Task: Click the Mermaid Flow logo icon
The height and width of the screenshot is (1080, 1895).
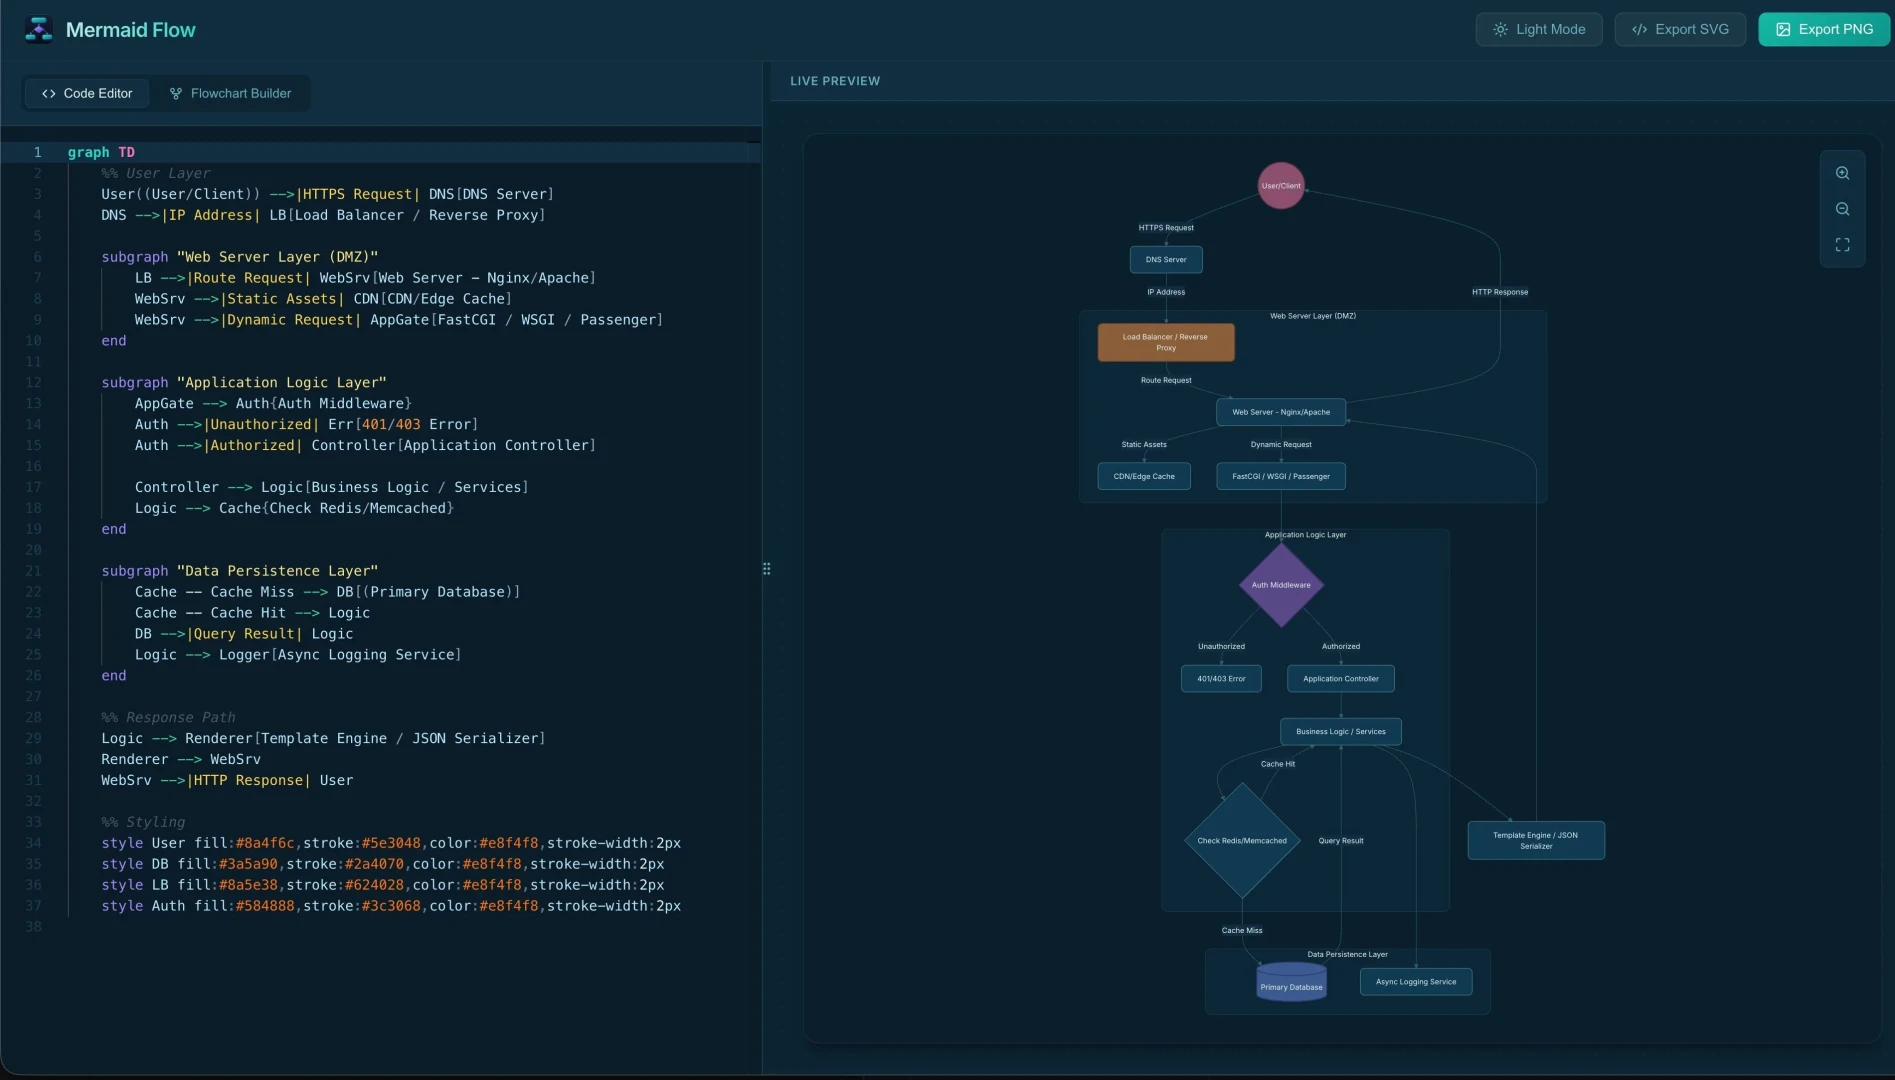Action: [x=39, y=30]
